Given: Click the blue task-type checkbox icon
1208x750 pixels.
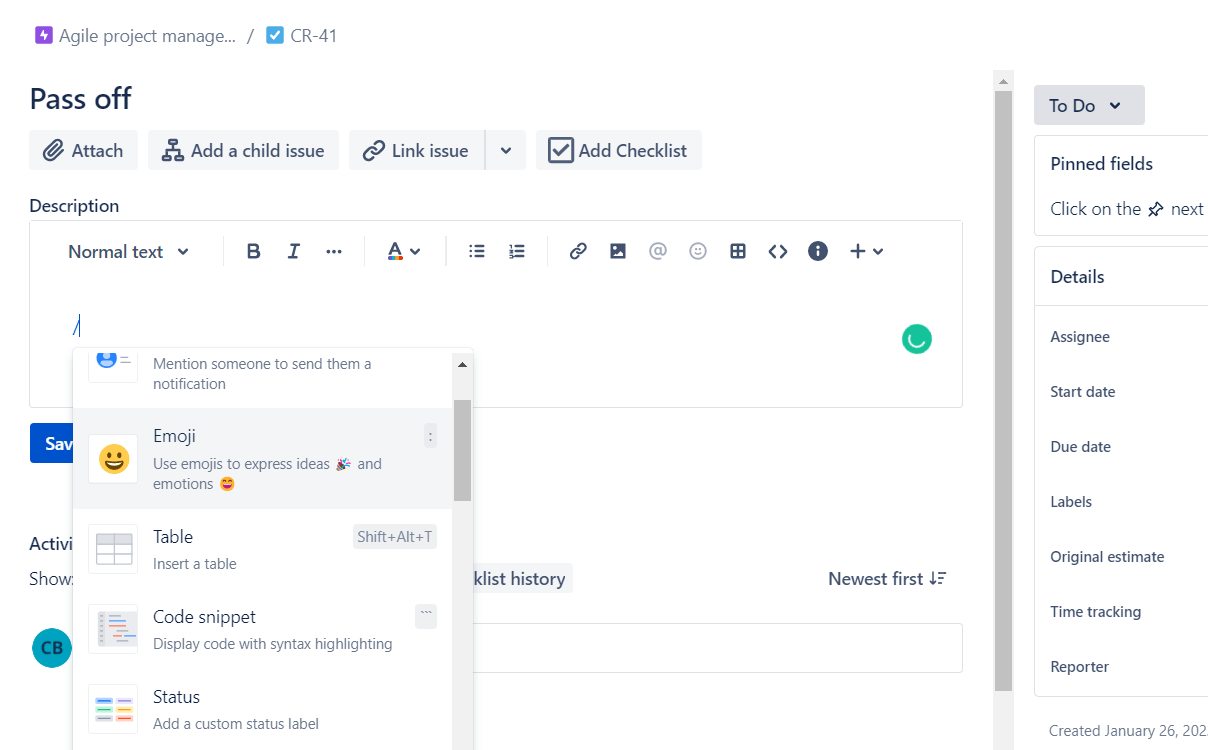Looking at the screenshot, I should 275,36.
